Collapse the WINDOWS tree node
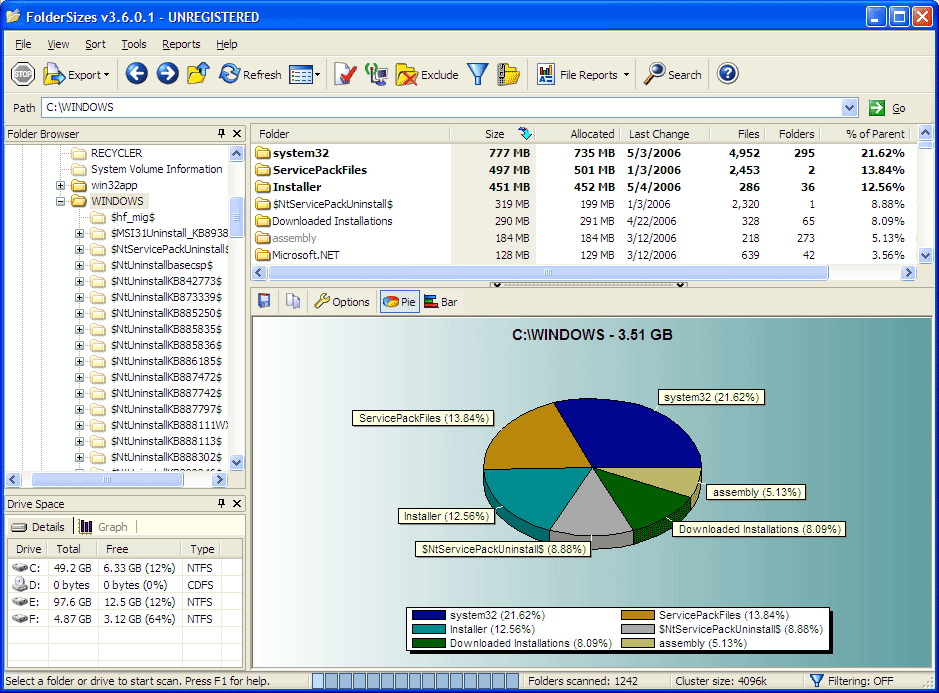The width and height of the screenshot is (939, 693). pos(60,201)
